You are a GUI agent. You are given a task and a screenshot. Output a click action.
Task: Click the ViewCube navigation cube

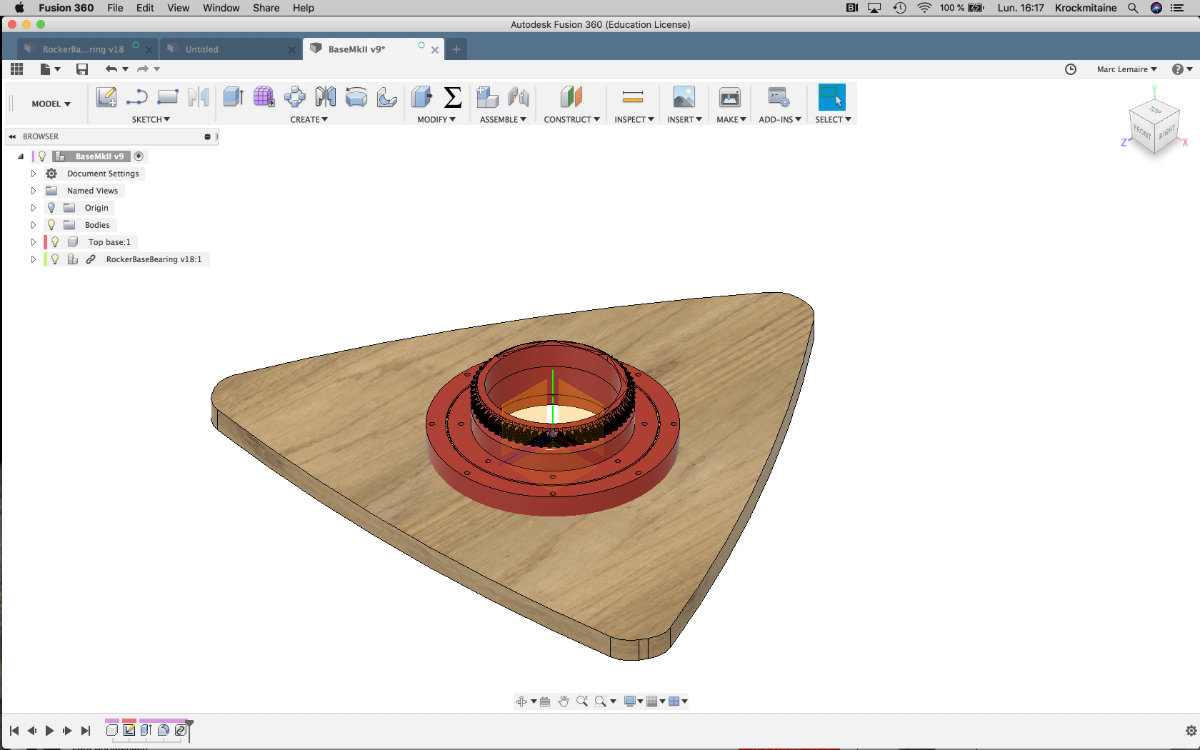[1154, 126]
